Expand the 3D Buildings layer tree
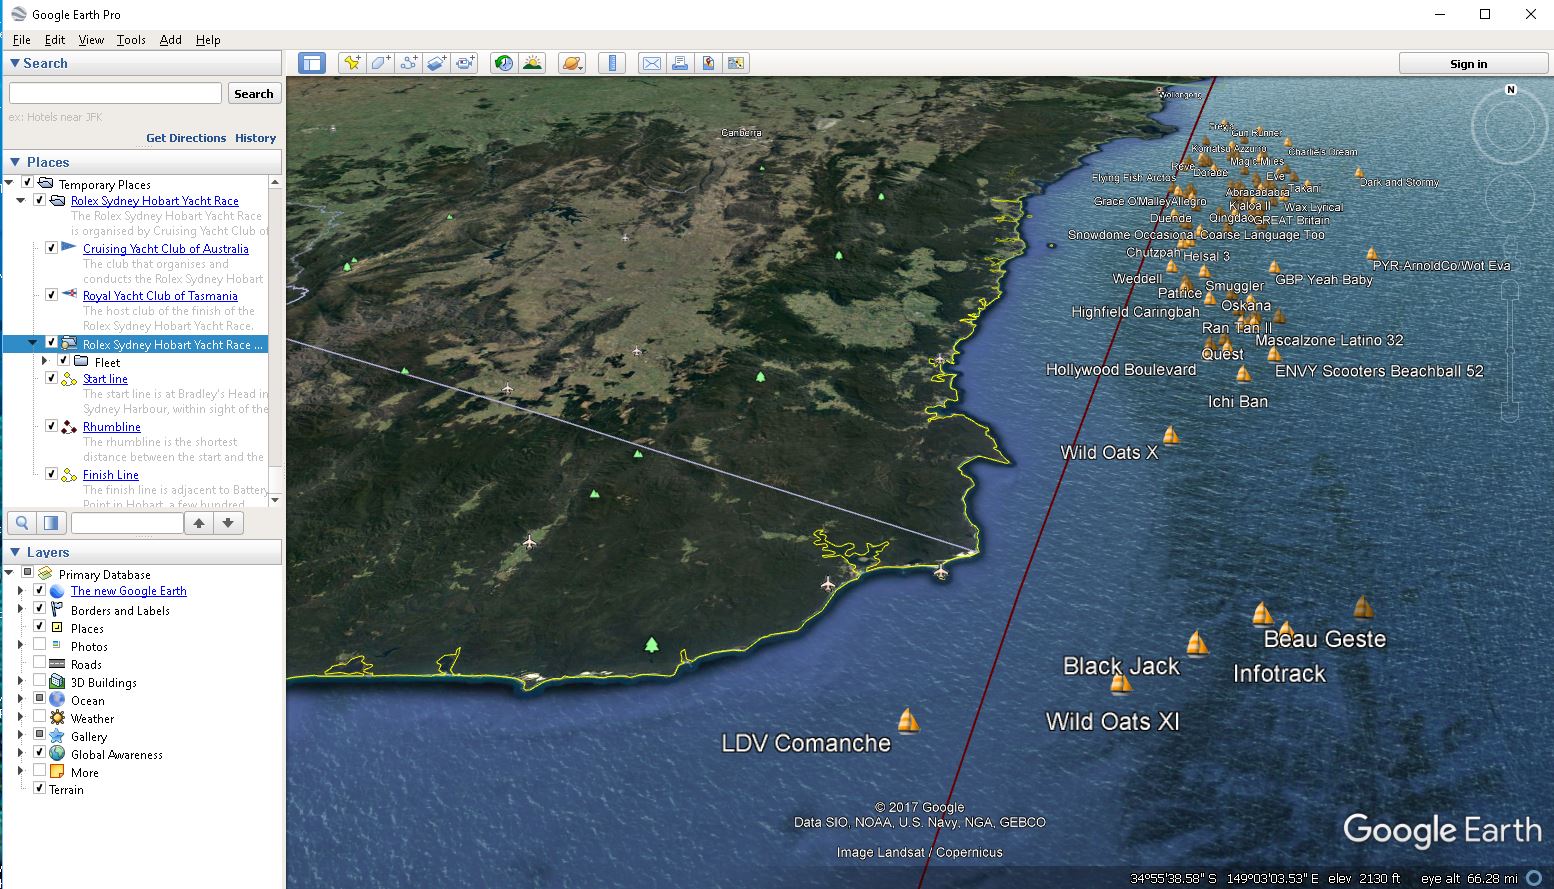Screen dimensions: 1554x889 20,682
